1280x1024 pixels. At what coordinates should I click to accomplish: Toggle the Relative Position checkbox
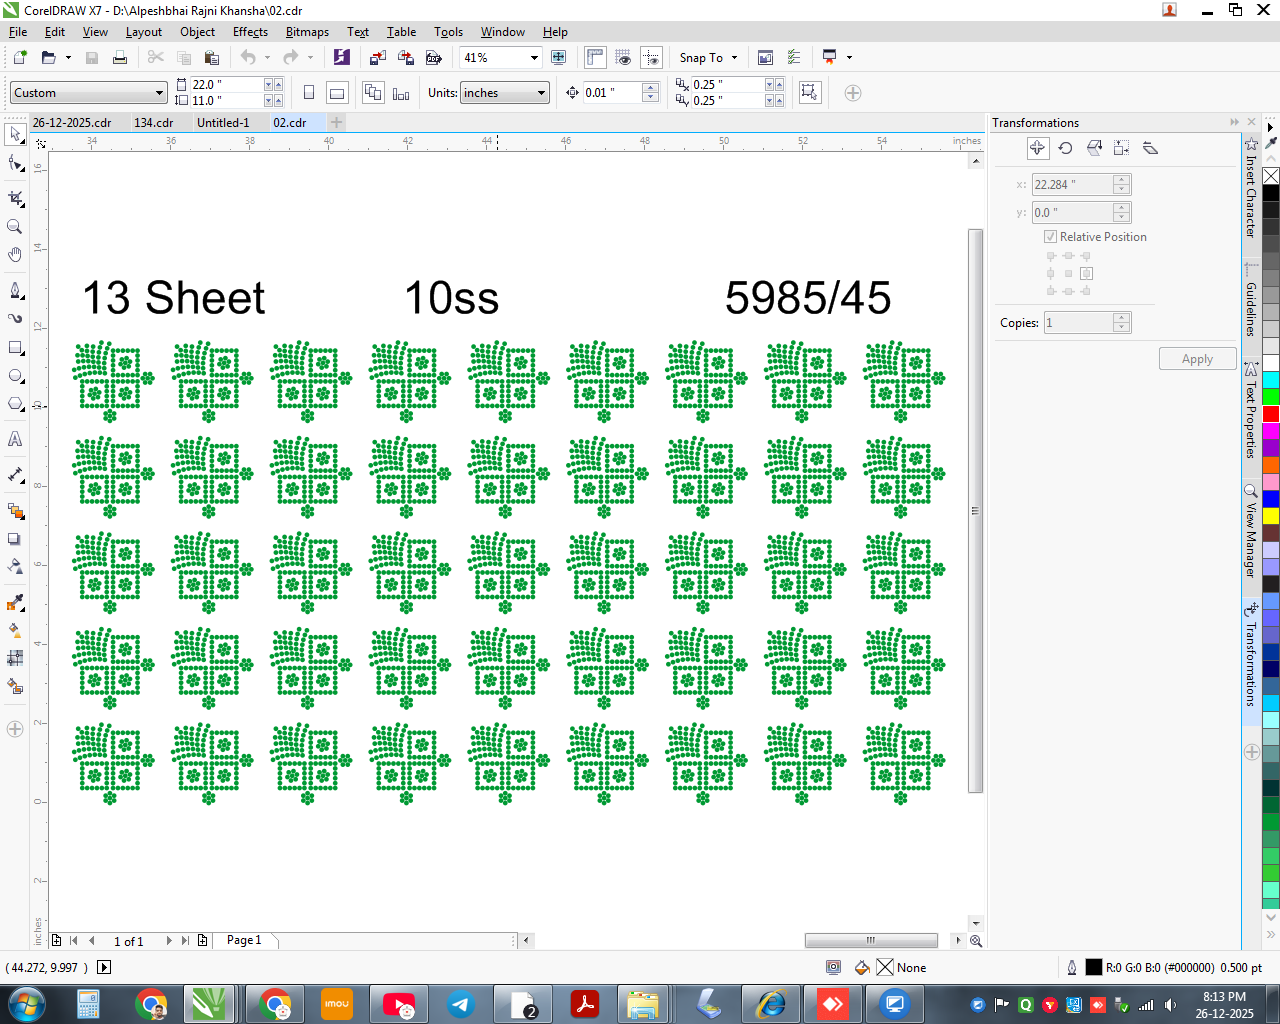[x=1051, y=237]
